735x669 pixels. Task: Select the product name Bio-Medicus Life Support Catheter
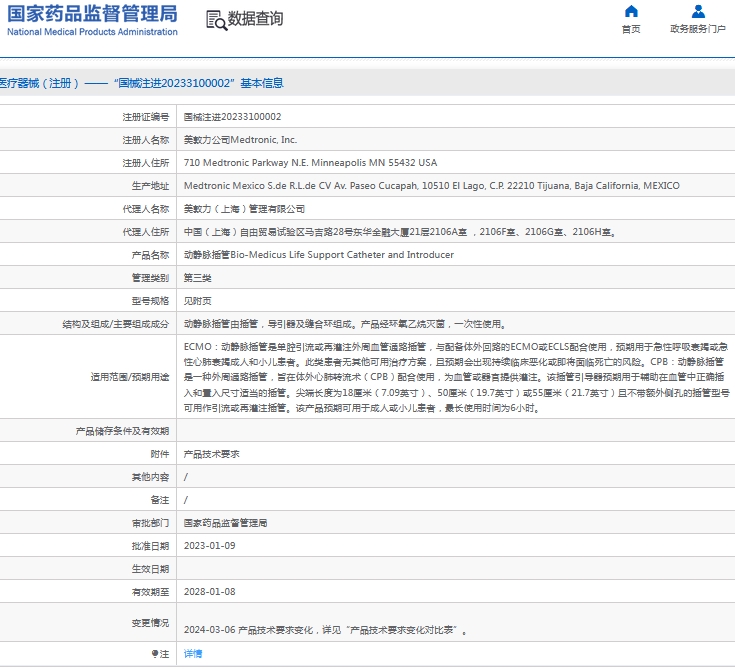click(319, 255)
